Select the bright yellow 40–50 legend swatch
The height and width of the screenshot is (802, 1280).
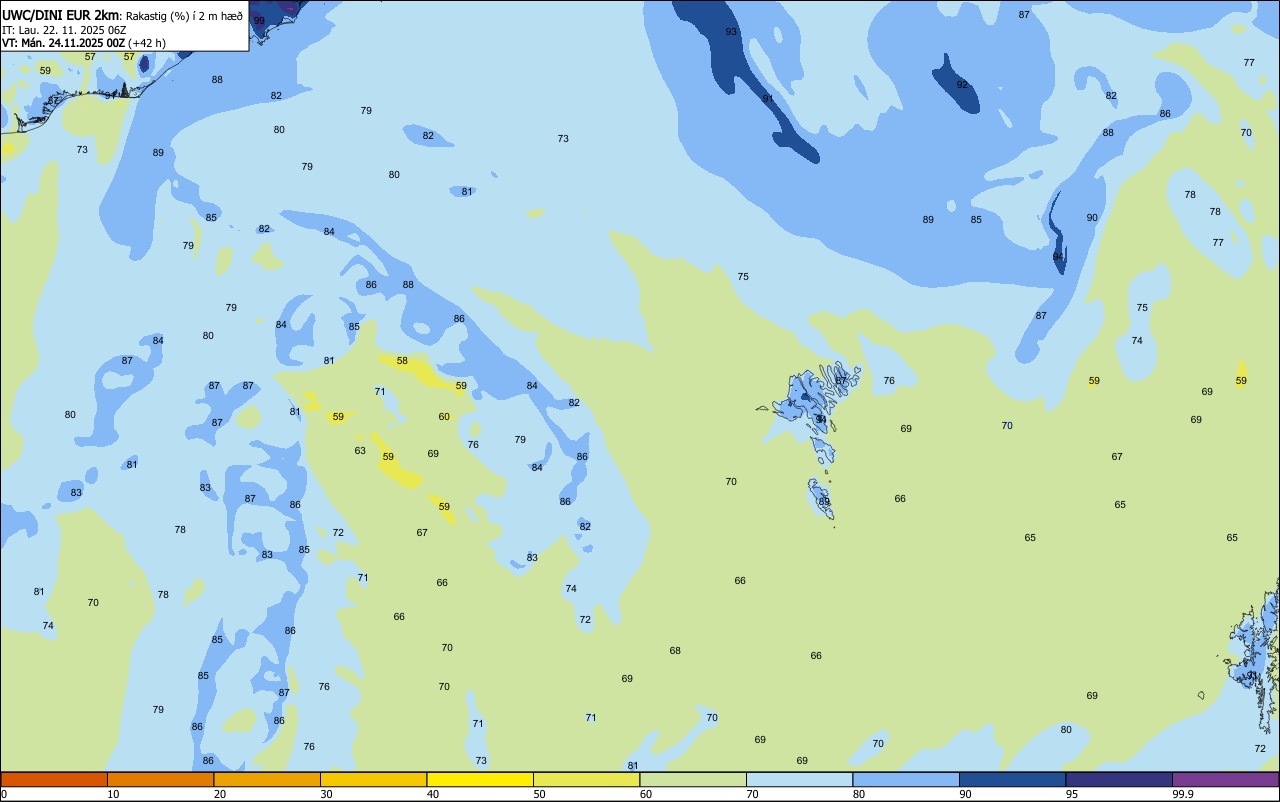(480, 779)
